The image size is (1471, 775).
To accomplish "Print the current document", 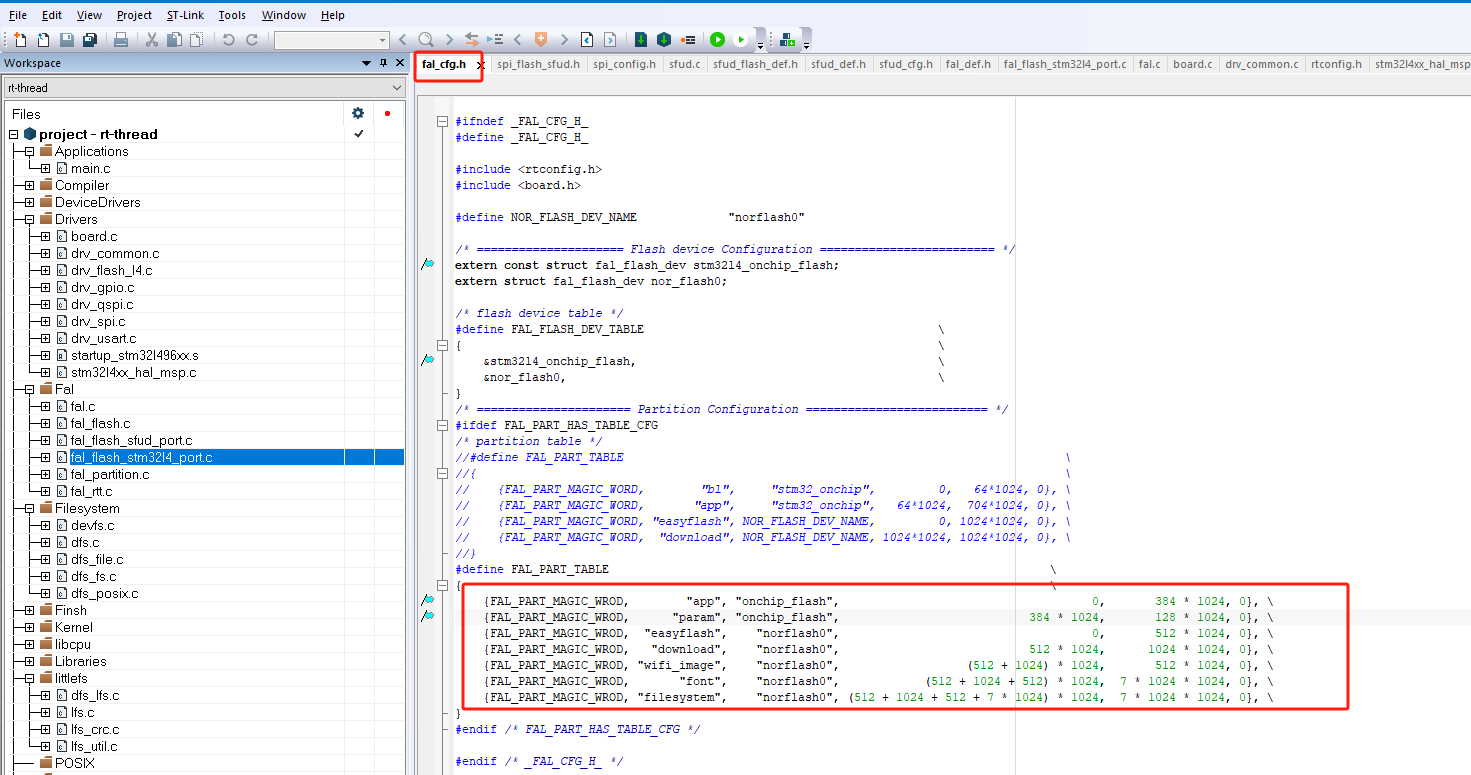I will (120, 40).
